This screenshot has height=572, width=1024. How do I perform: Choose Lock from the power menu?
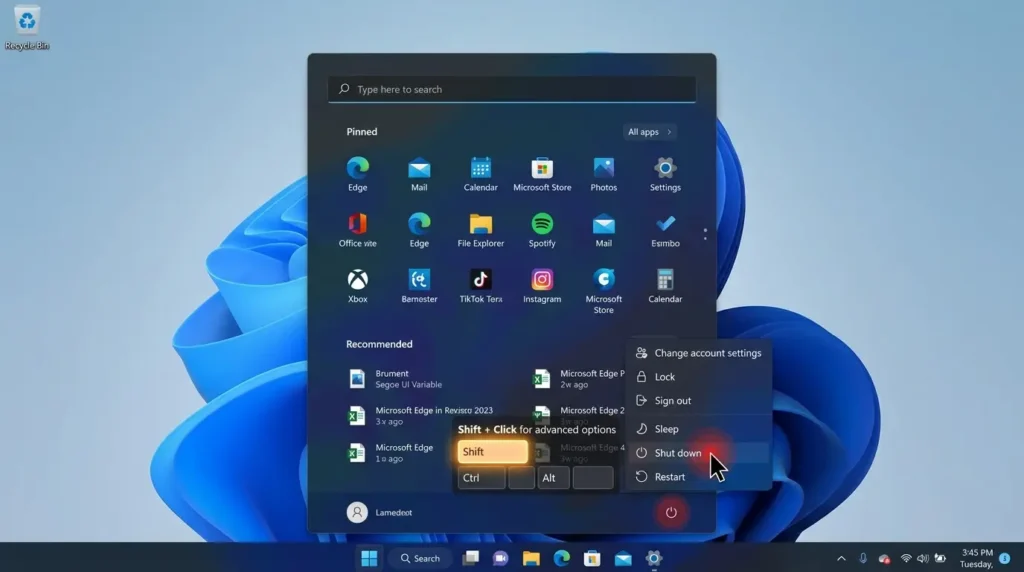click(699, 377)
